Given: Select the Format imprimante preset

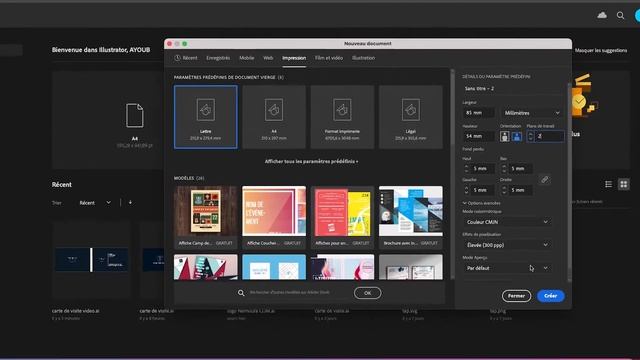Looking at the screenshot, I should click(x=342, y=117).
